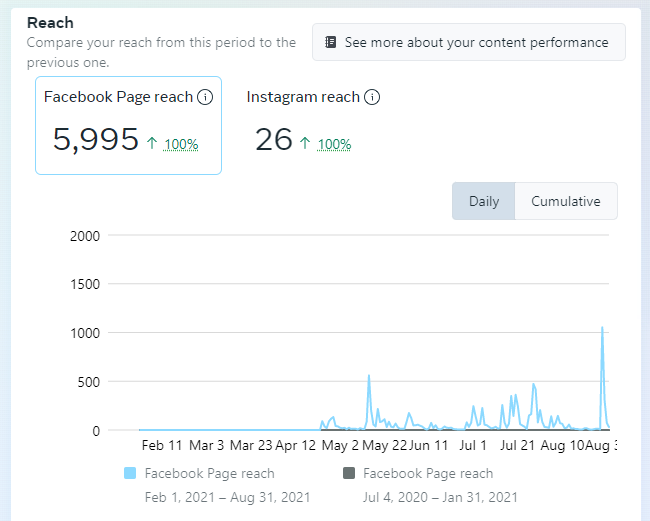Switch chart to Daily view
Screen dimensions: 650x521
click(483, 201)
